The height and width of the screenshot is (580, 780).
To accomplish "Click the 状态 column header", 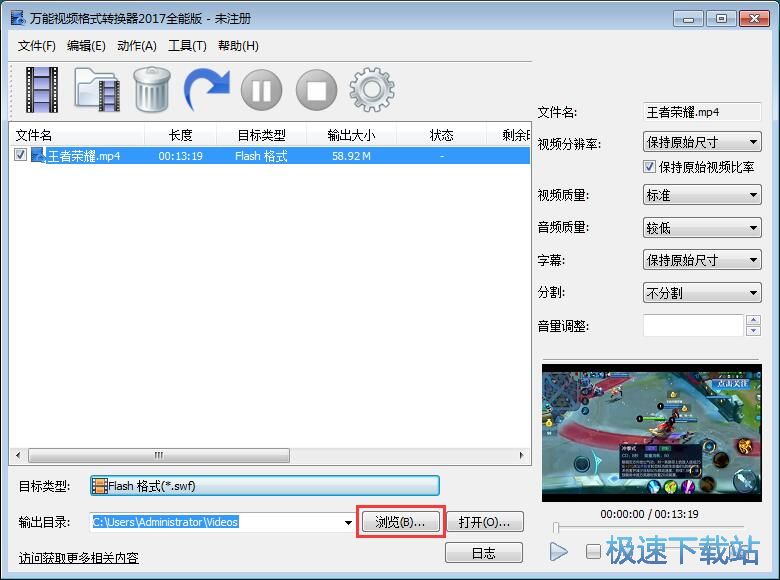I will pyautogui.click(x=441, y=135).
